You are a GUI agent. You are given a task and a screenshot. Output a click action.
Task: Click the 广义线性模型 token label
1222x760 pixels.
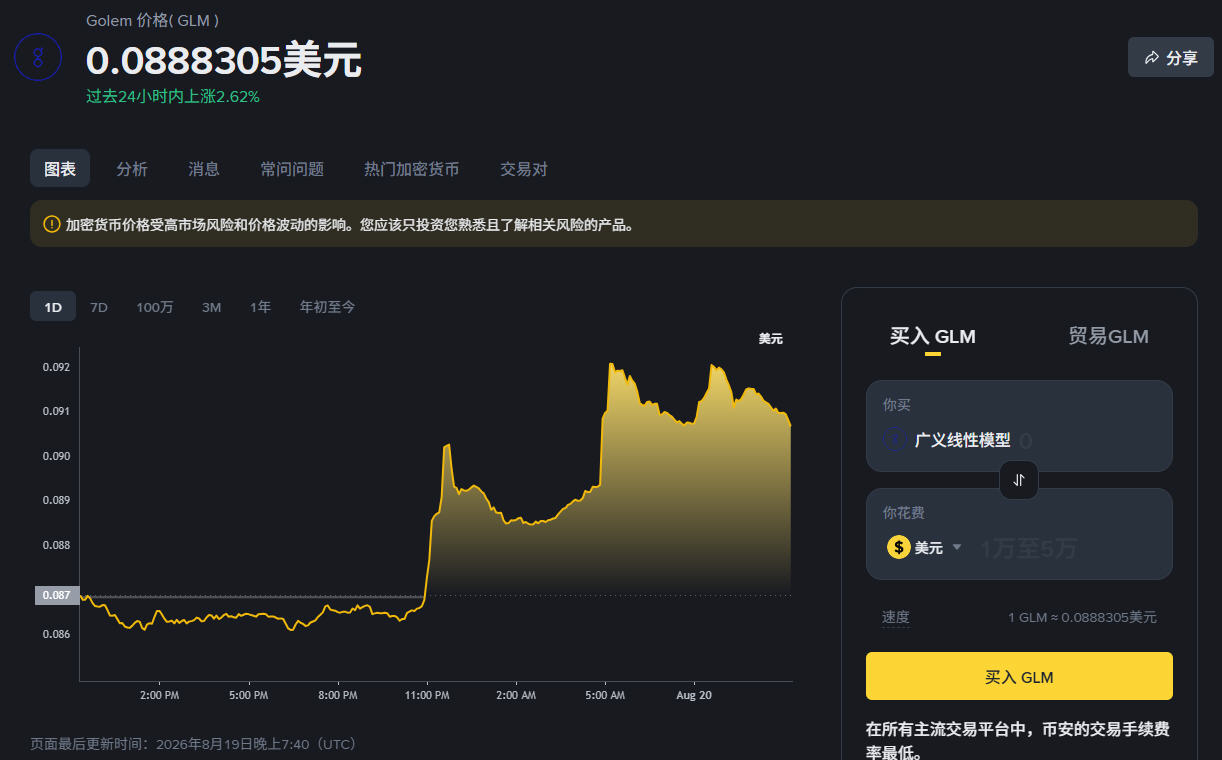[x=962, y=440]
